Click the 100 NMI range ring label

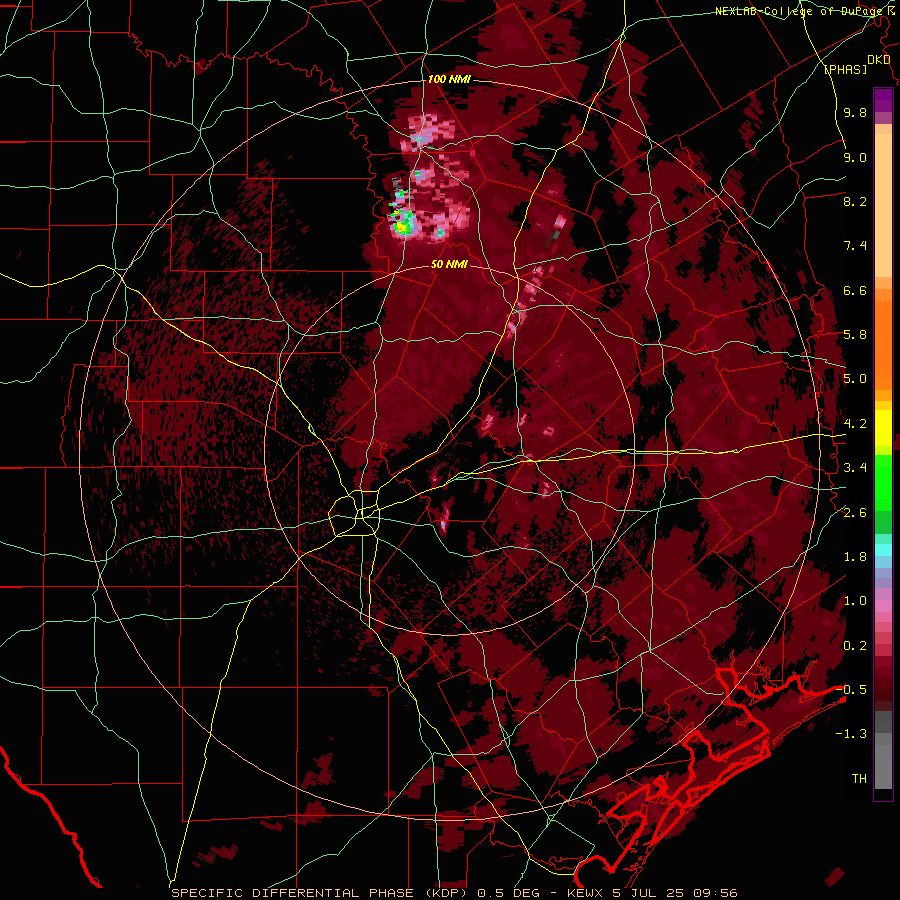pyautogui.click(x=449, y=79)
